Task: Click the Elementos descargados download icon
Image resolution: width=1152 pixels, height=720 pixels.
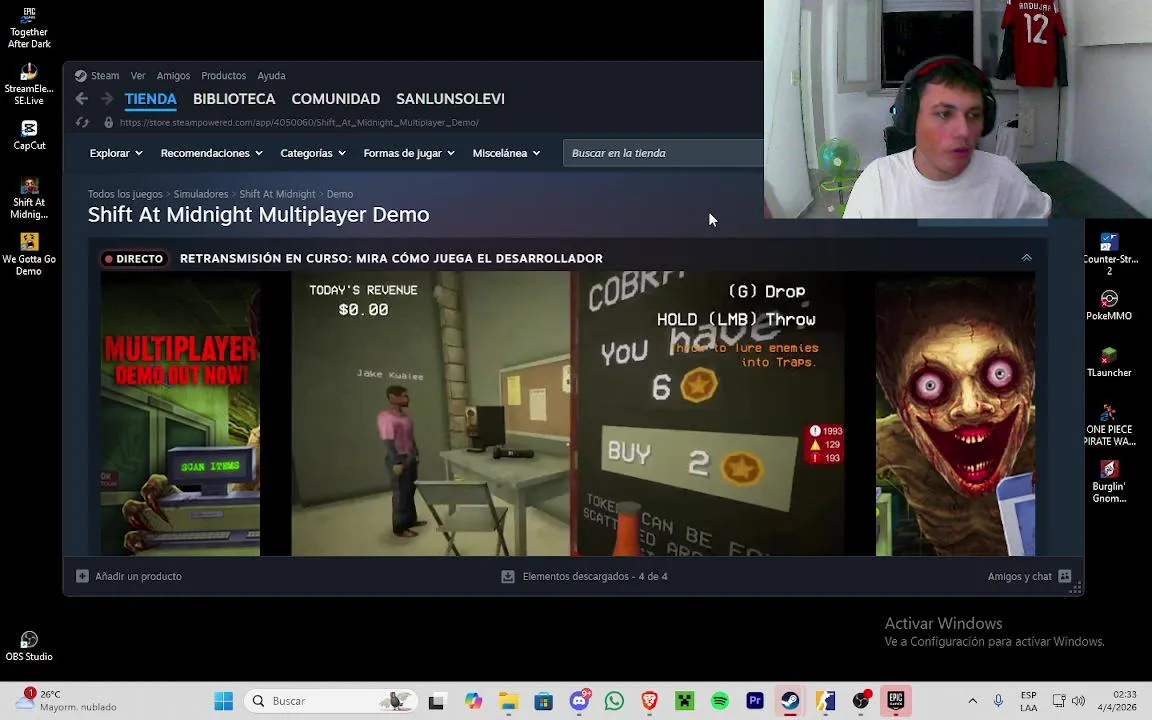Action: pos(508,577)
